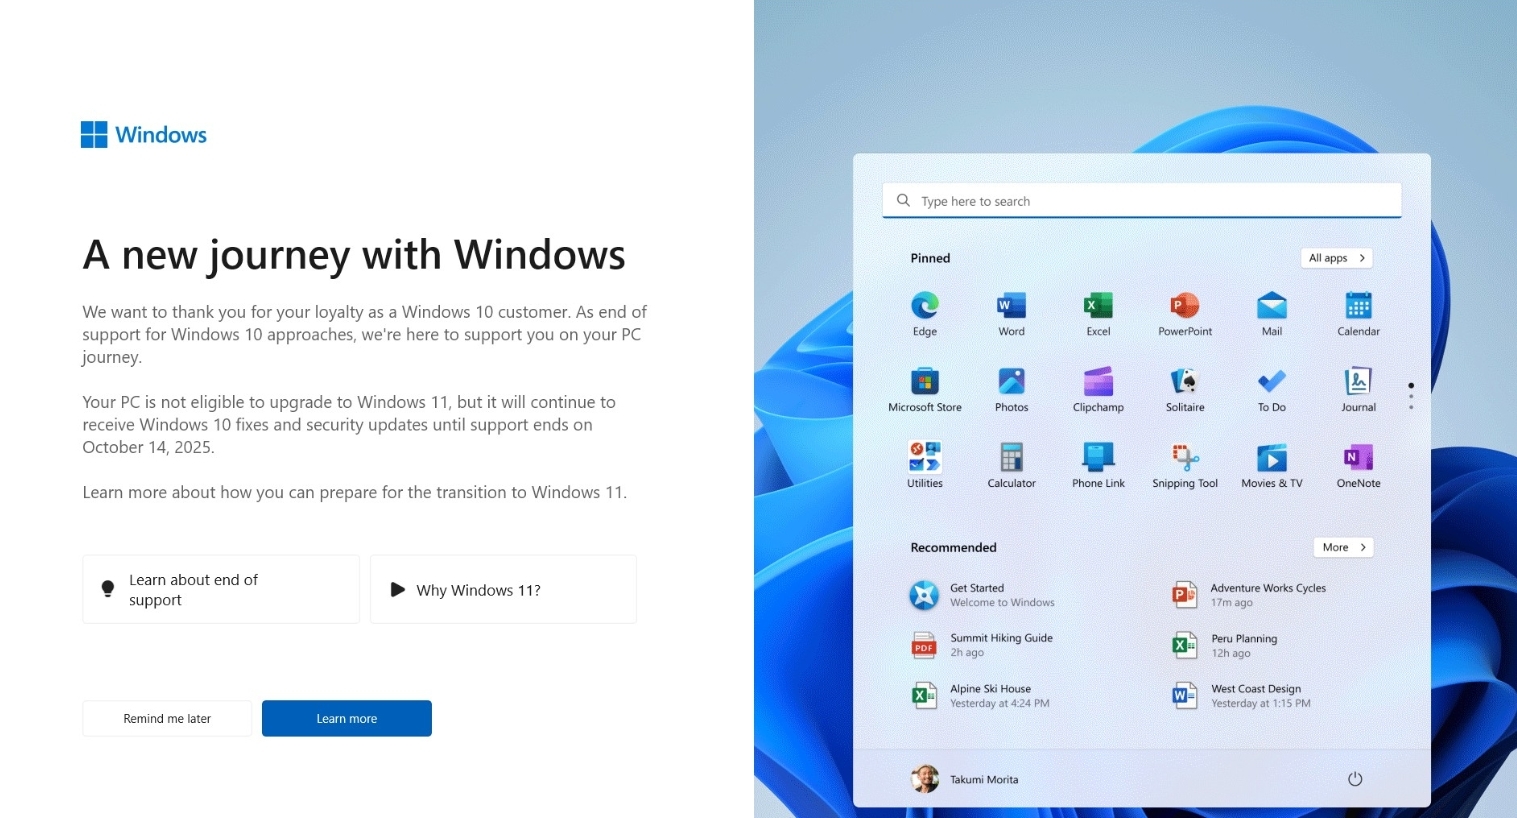Screen dimensions: 1517x818
Task: Launch Word from pinned apps
Action: [x=1011, y=305]
